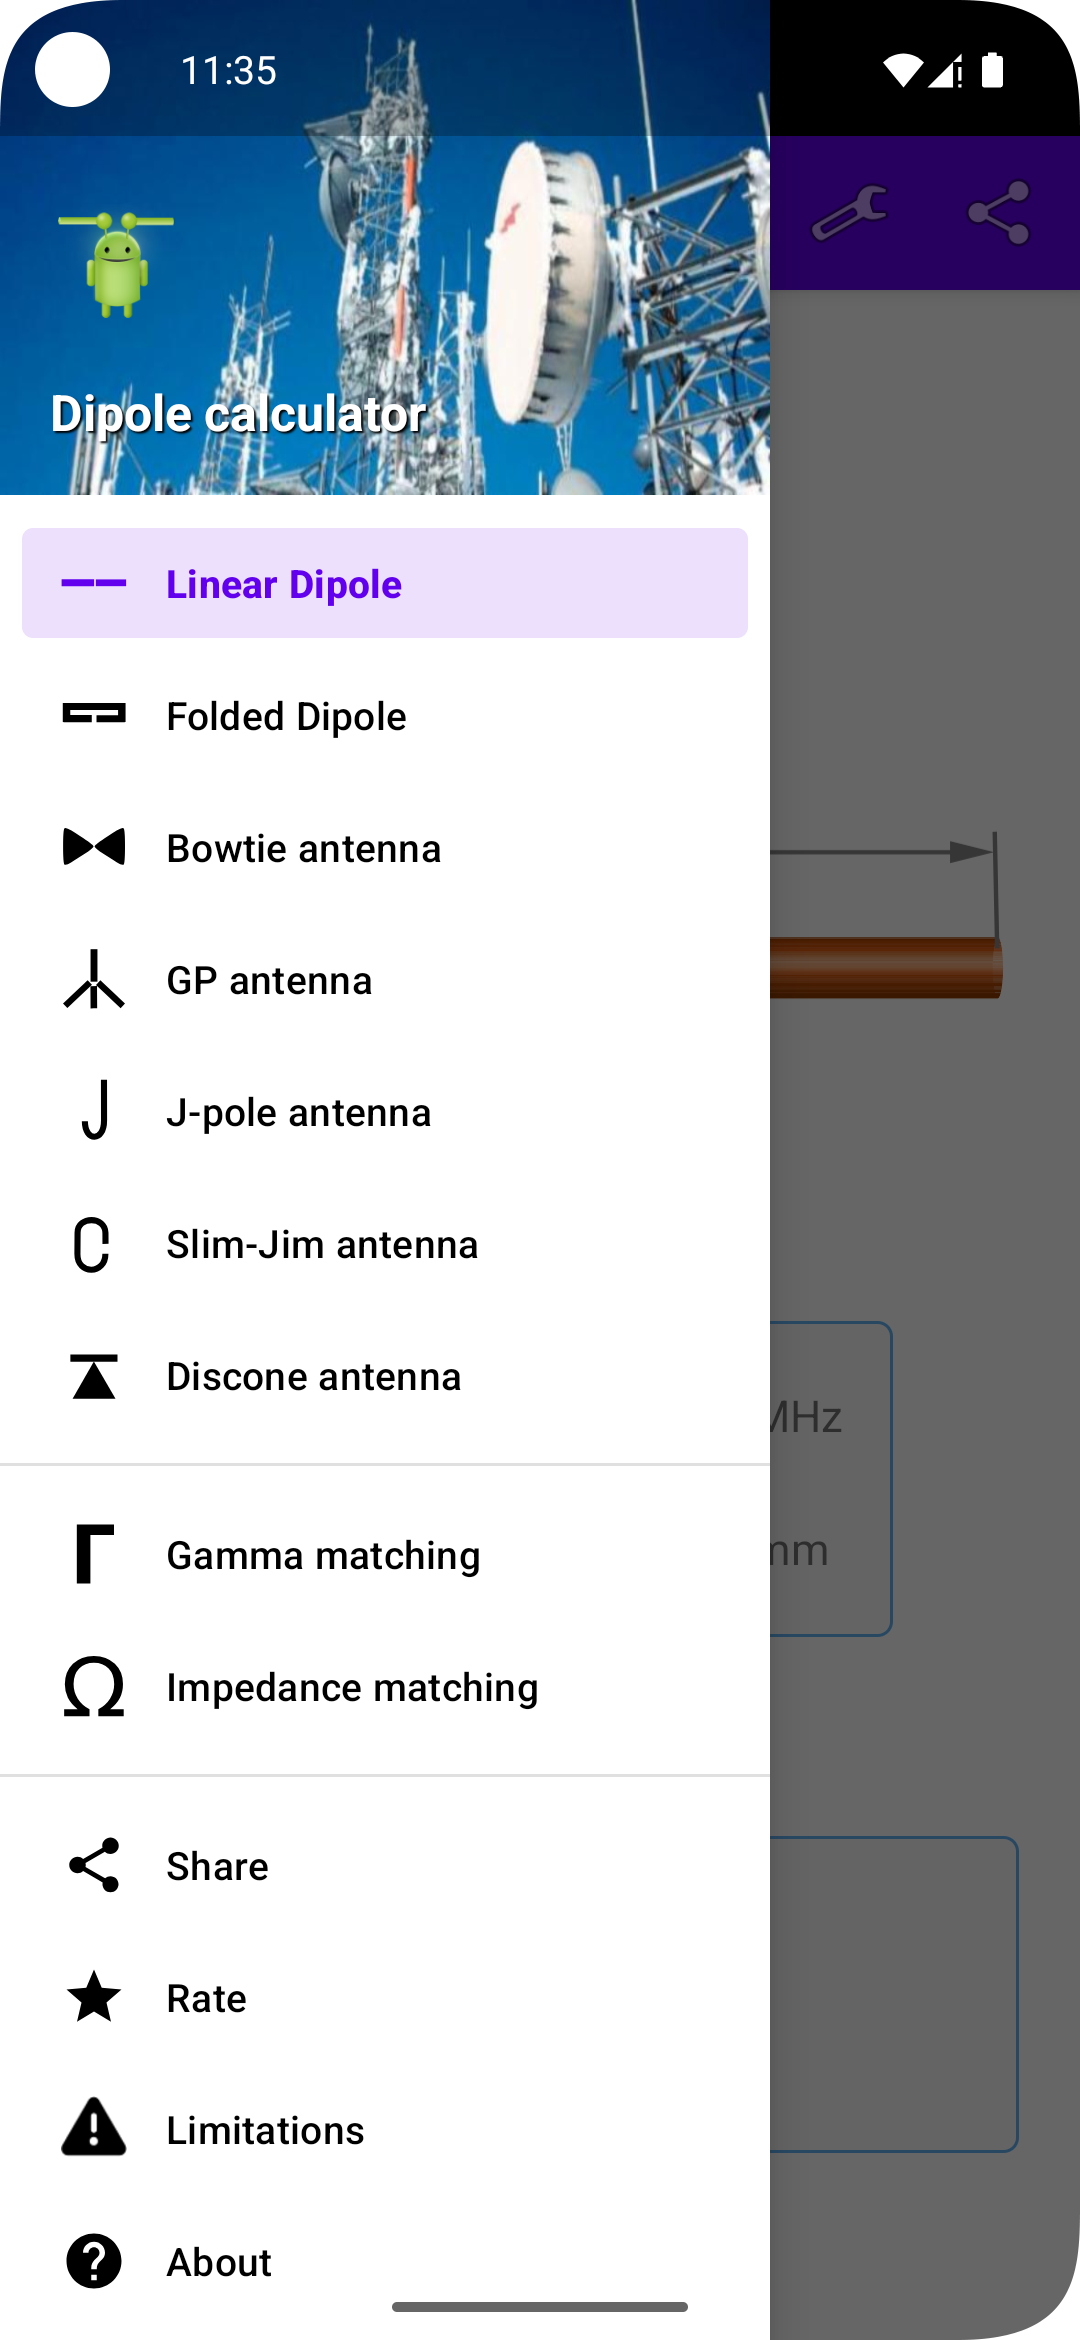Screen dimensions: 1080x2340
Task: Tap the omega Impedance matching icon
Action: pyautogui.click(x=94, y=1686)
